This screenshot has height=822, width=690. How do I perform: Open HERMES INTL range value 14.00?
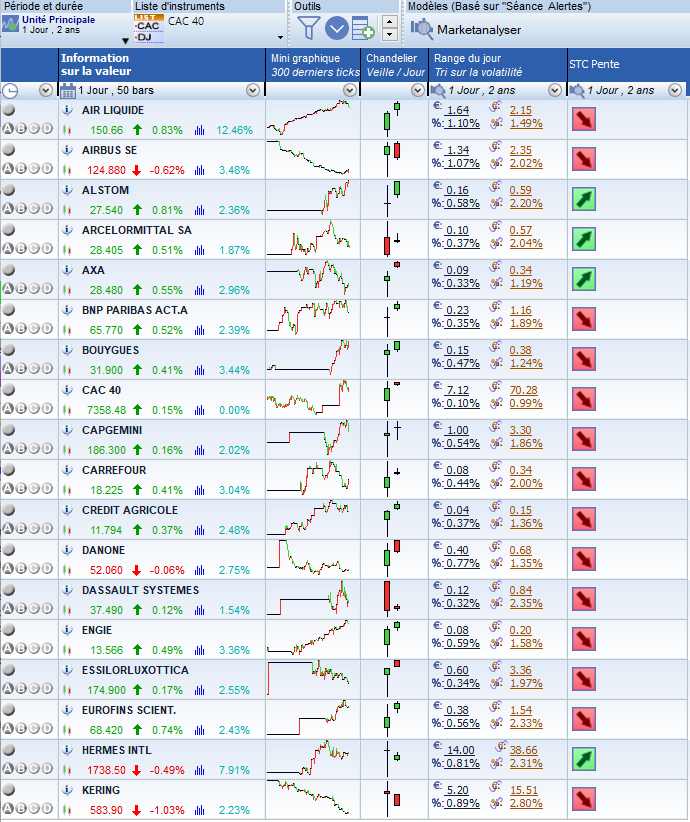pos(460,751)
